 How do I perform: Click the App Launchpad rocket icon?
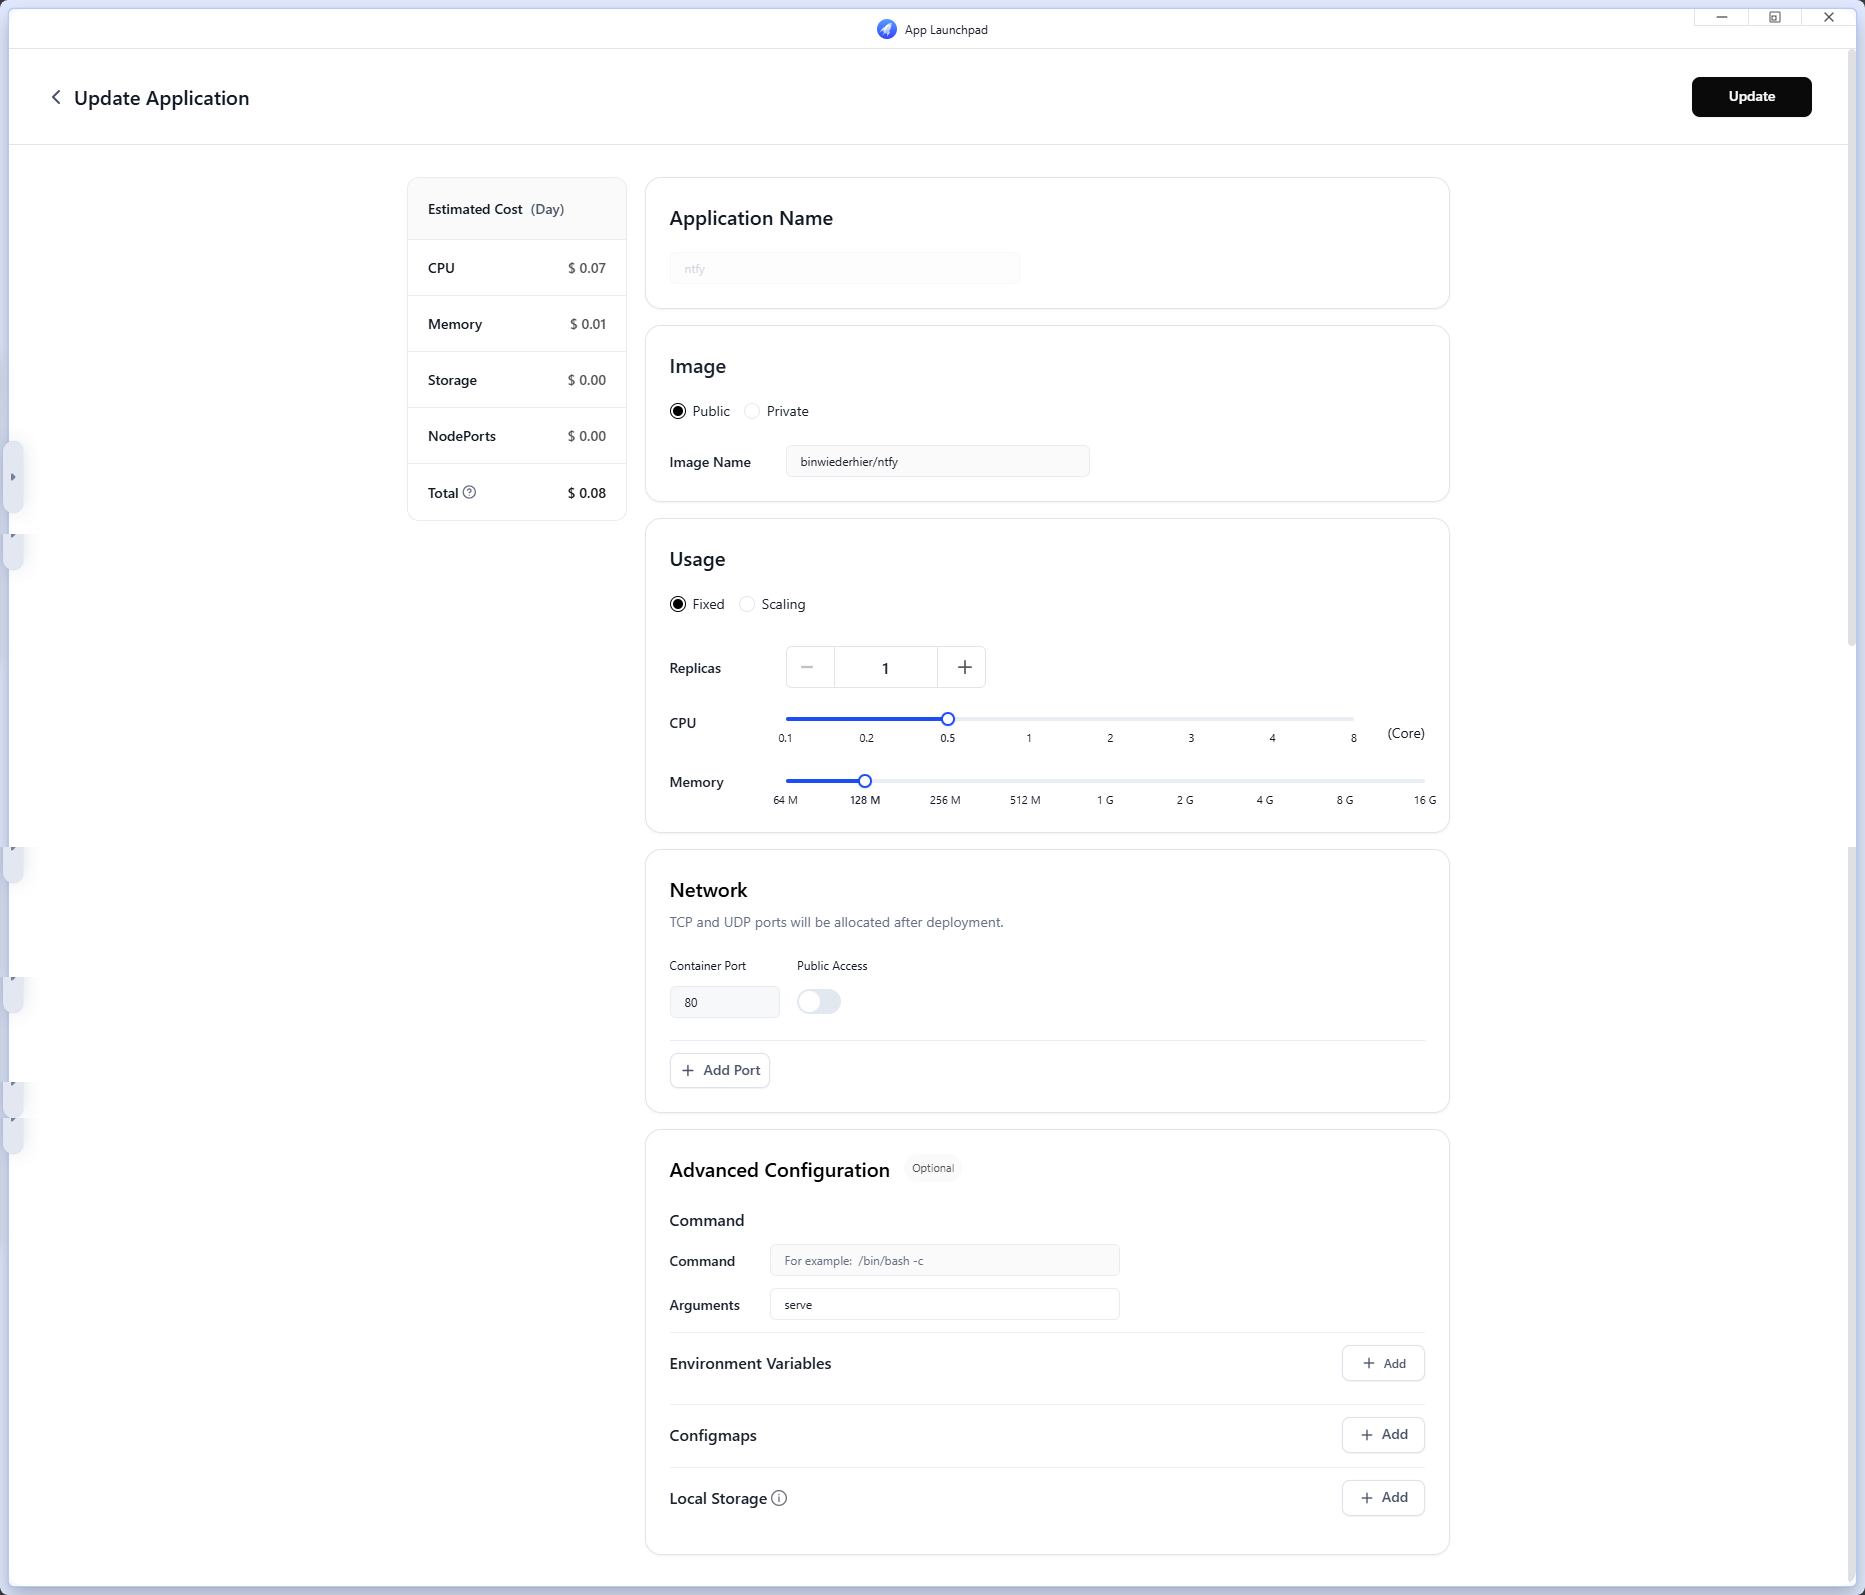tap(887, 29)
